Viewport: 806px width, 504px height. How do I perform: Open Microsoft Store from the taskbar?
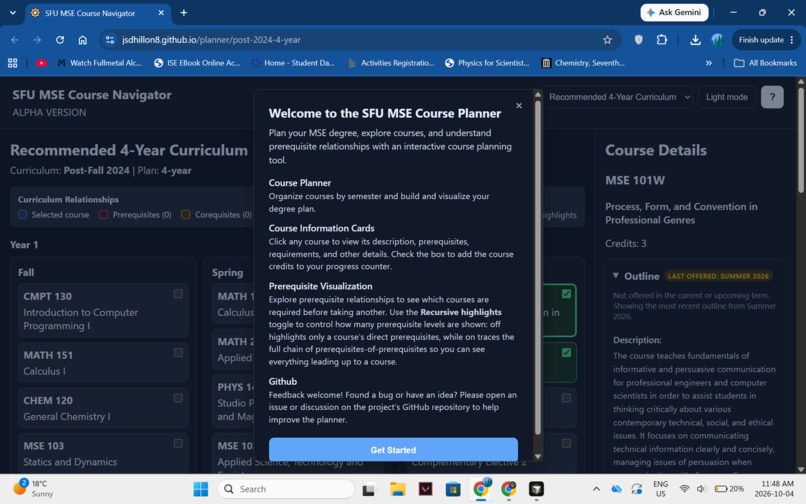pos(453,489)
